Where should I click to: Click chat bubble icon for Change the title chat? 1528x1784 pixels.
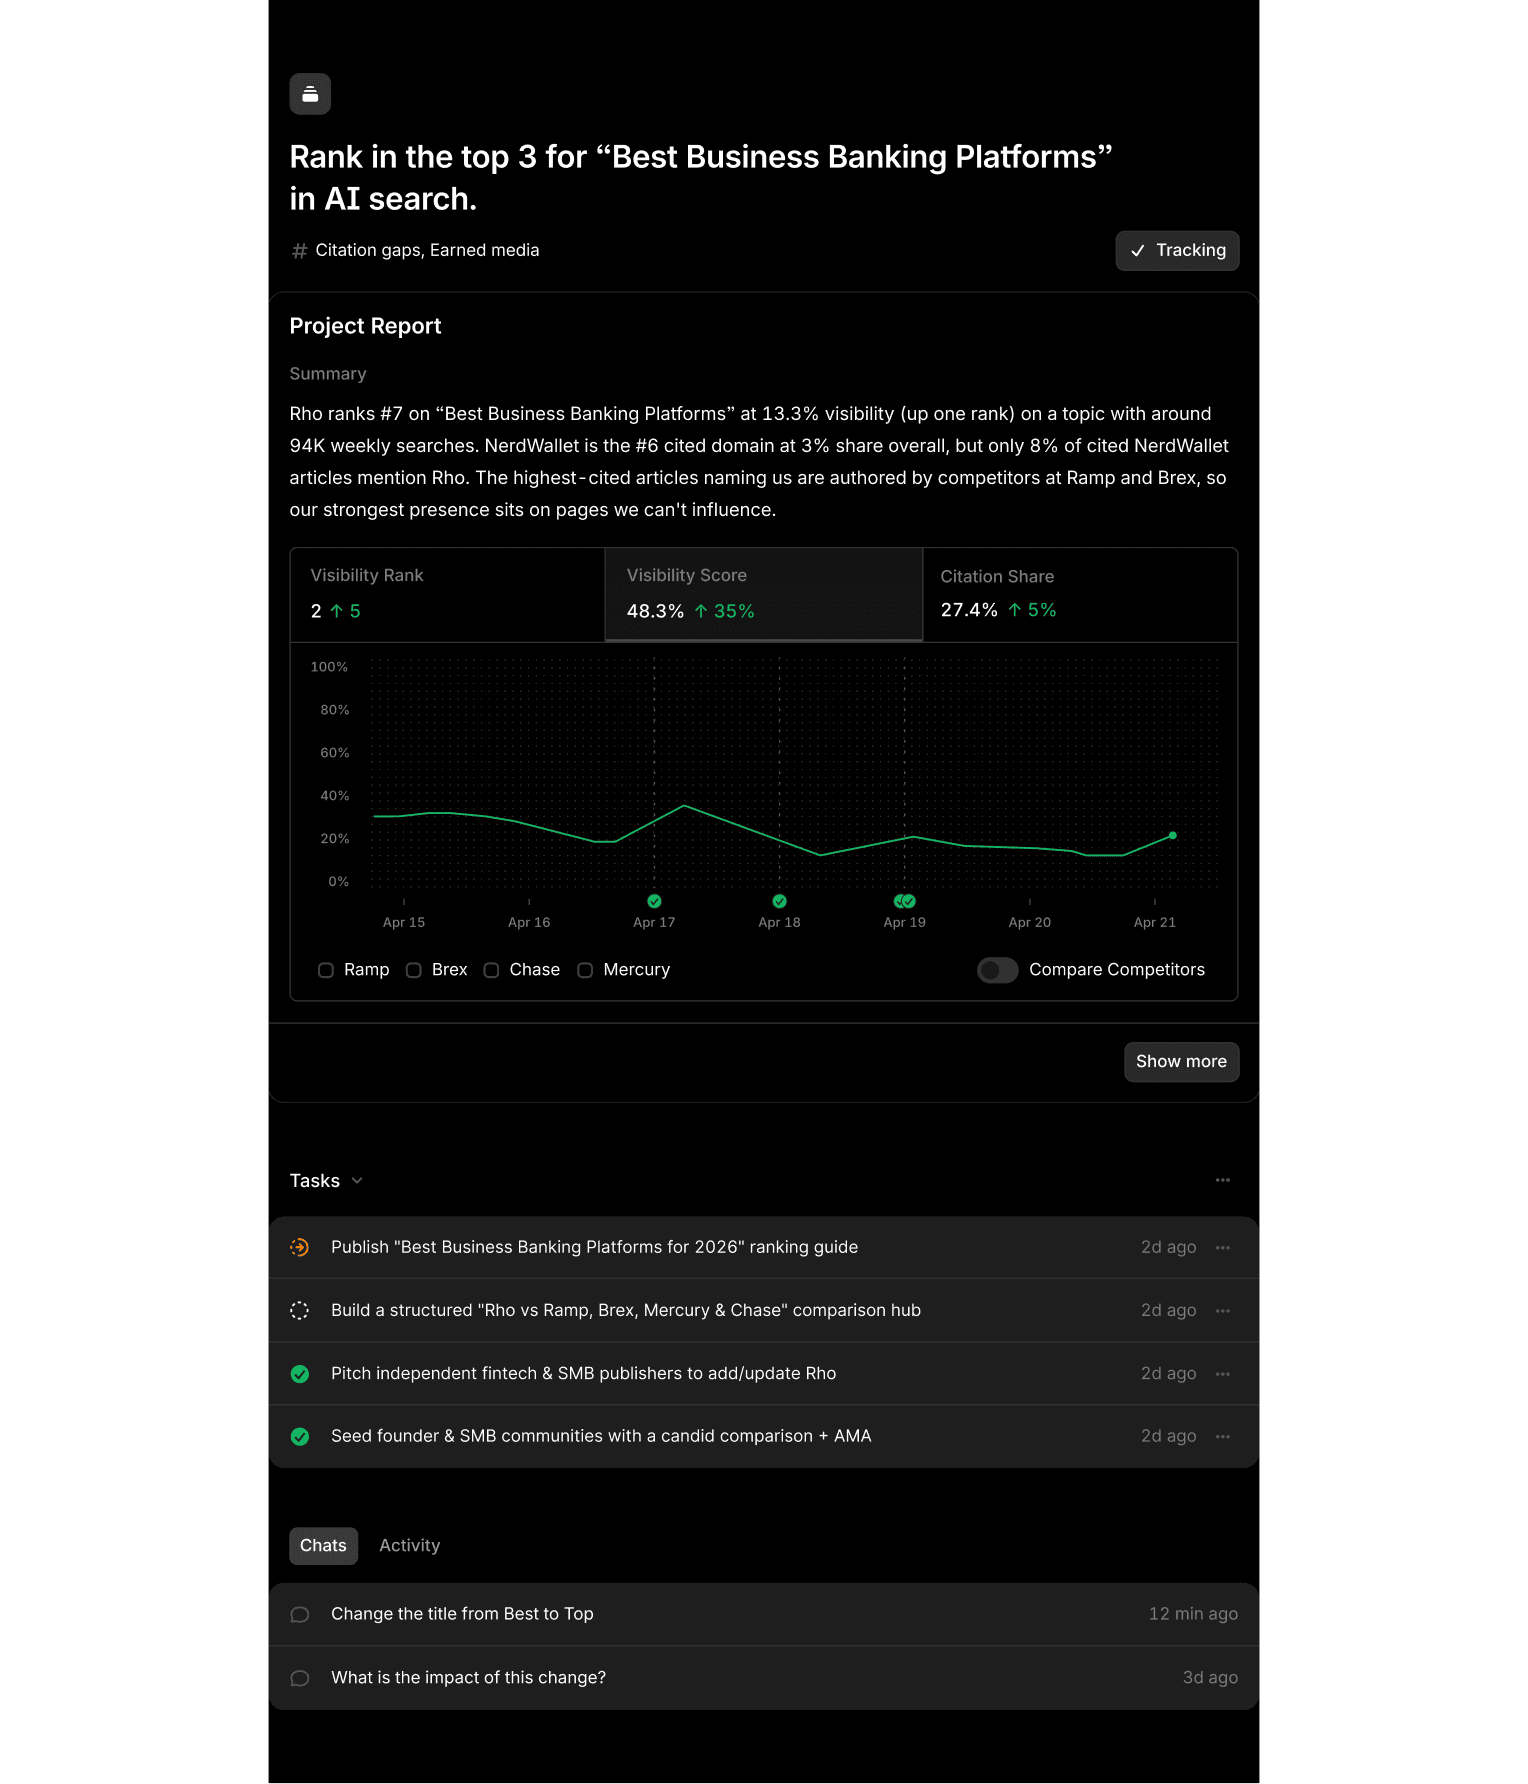click(x=300, y=1615)
